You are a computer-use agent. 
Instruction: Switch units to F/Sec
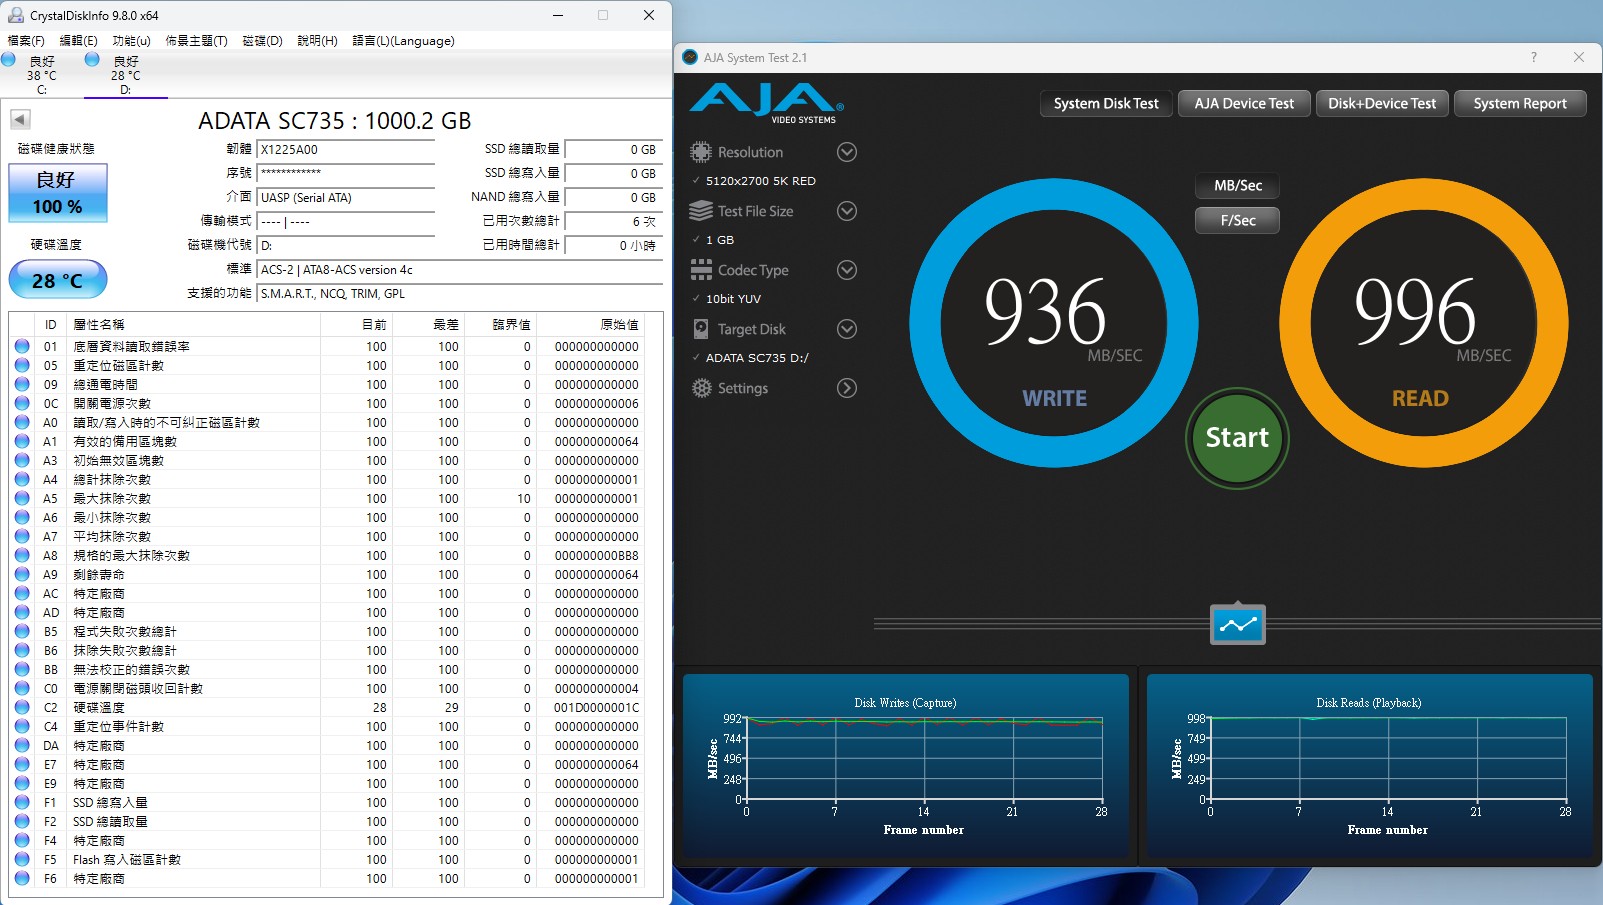pos(1238,220)
